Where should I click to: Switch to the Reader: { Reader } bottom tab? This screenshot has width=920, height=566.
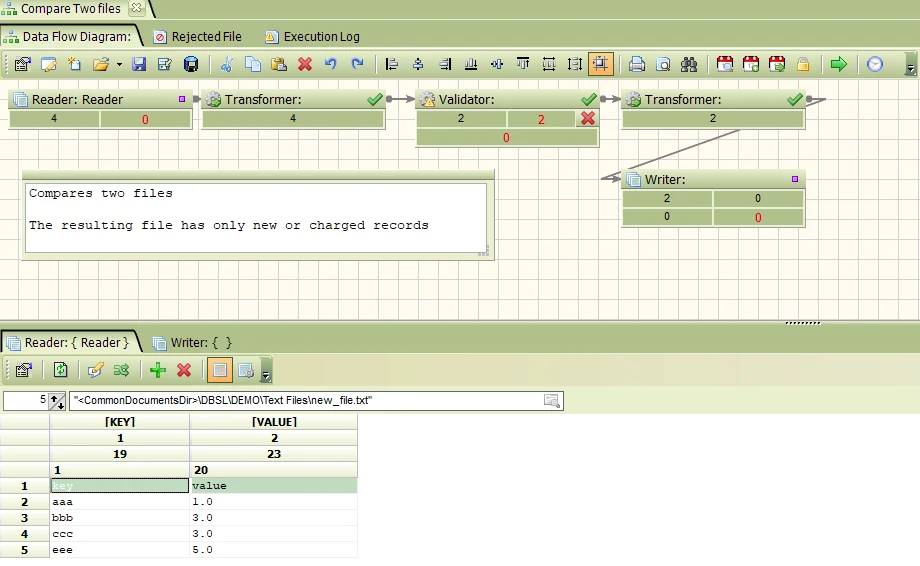pyautogui.click(x=69, y=343)
